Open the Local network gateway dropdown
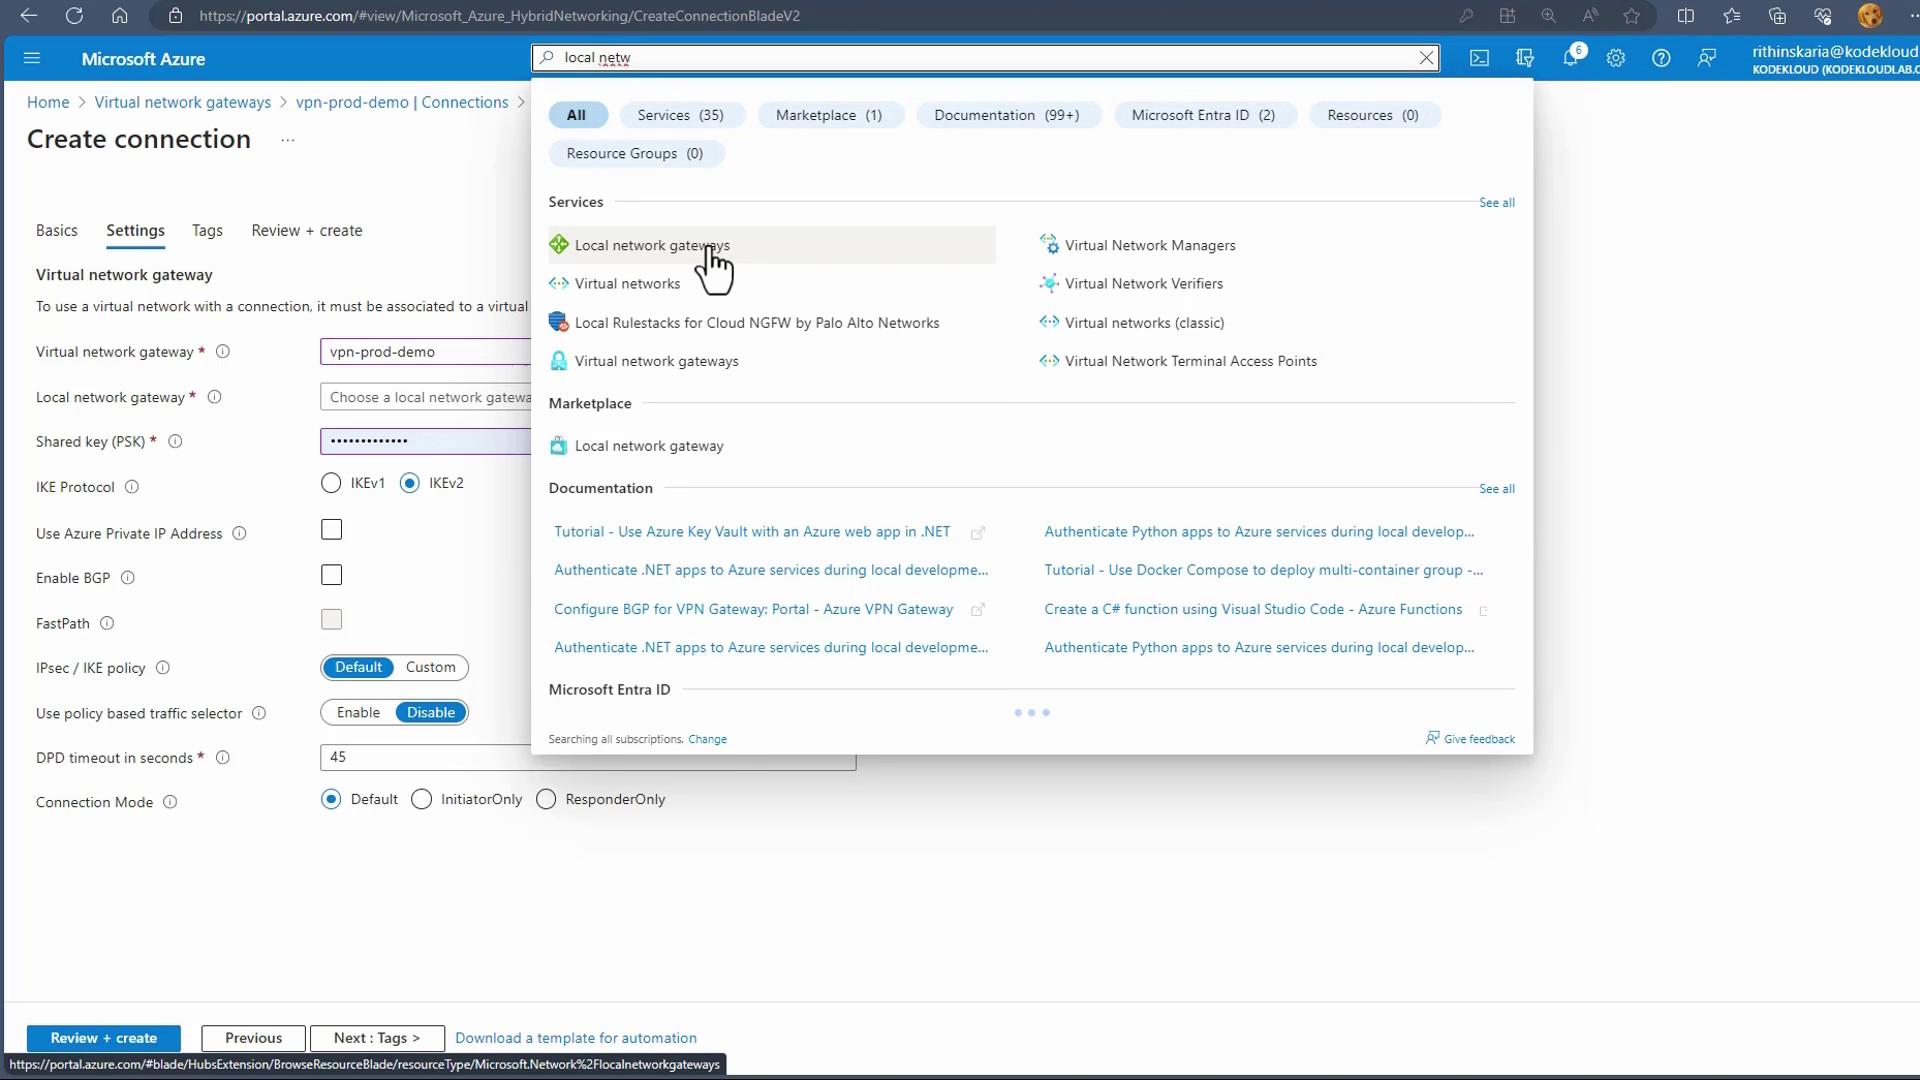This screenshot has width=1920, height=1080. pyautogui.click(x=425, y=397)
